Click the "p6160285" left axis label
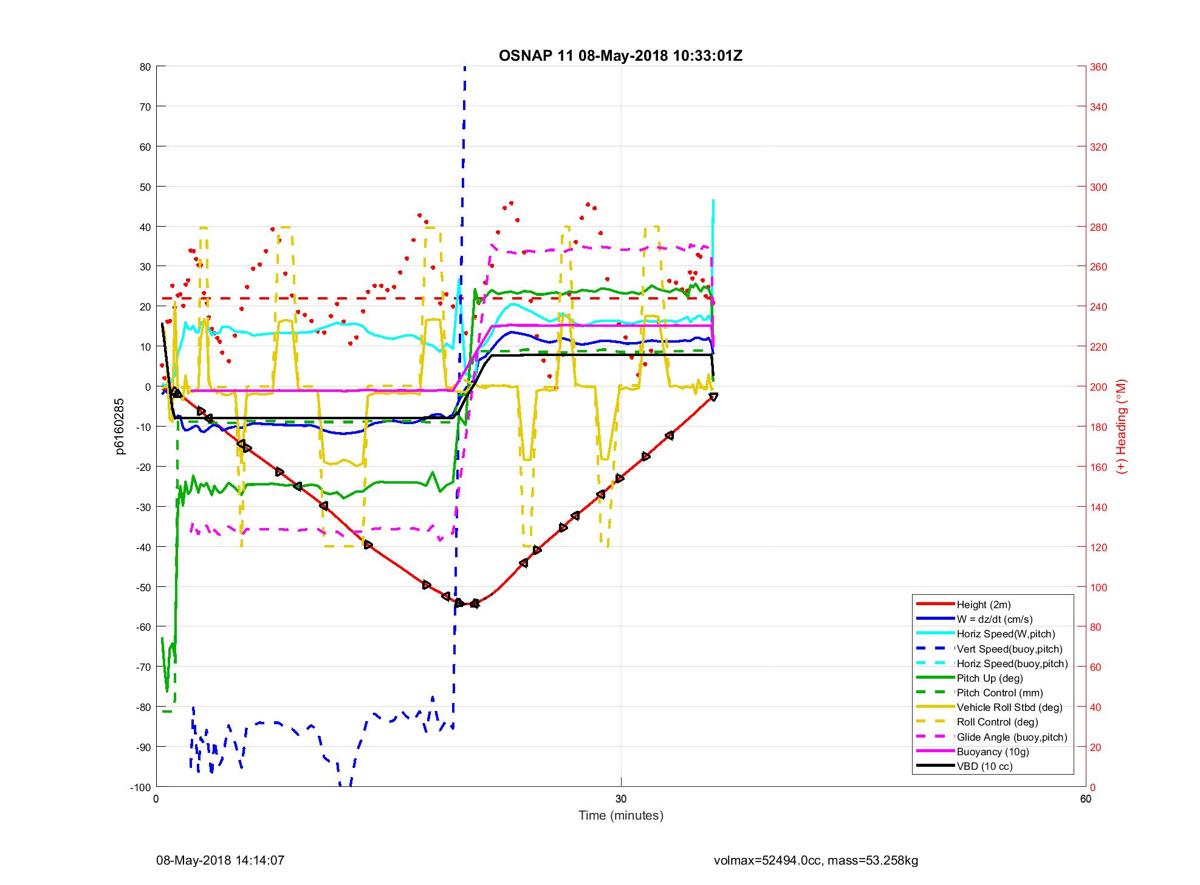The image size is (1200, 885). 119,427
